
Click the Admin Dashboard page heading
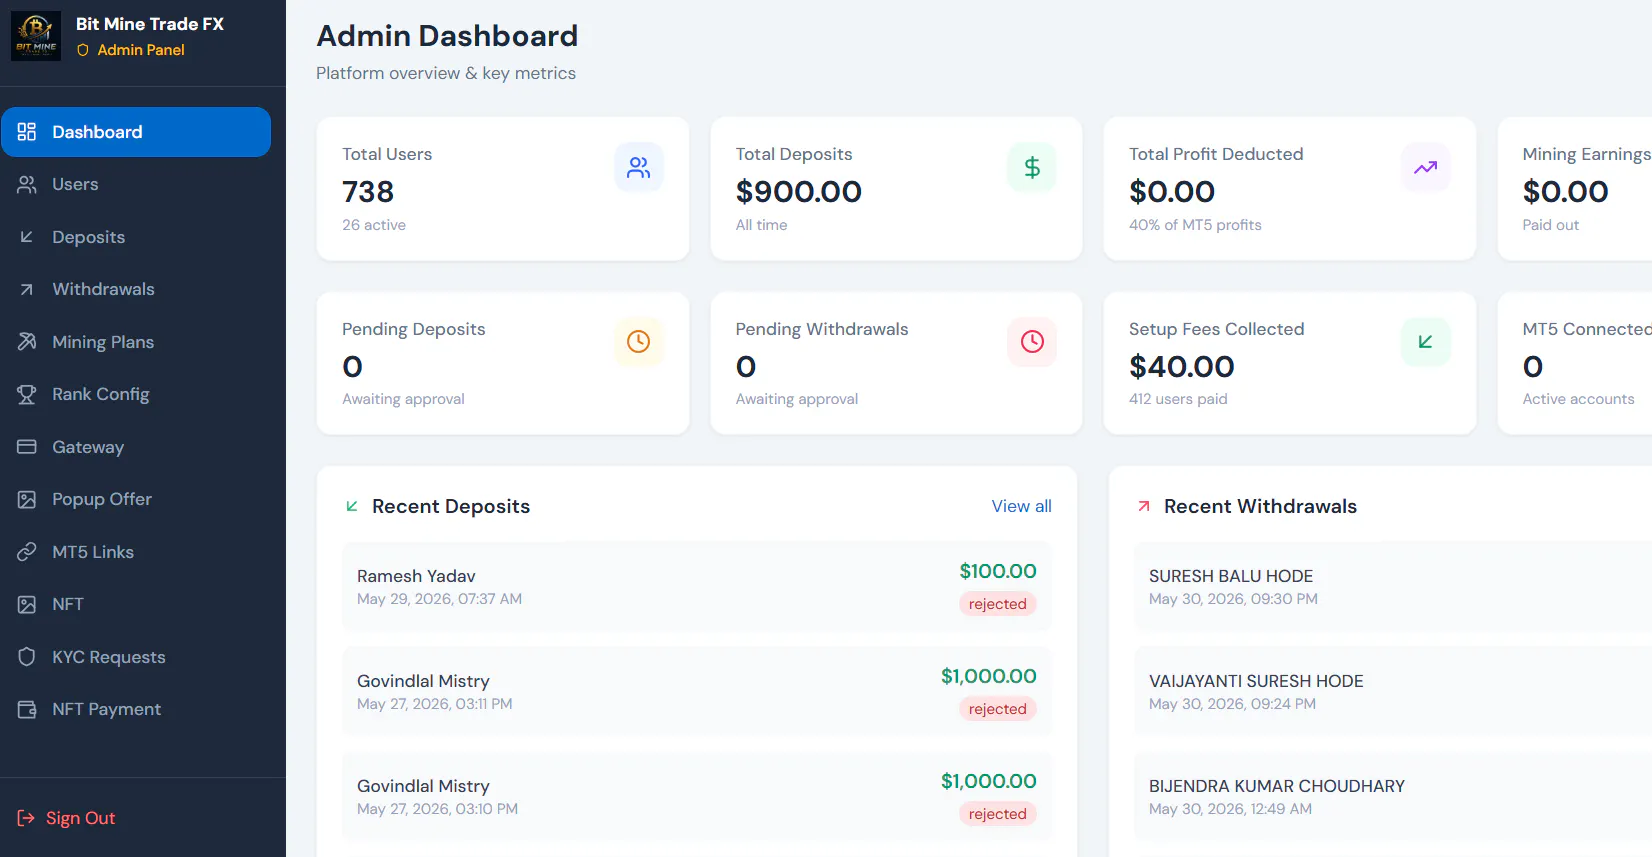click(447, 36)
